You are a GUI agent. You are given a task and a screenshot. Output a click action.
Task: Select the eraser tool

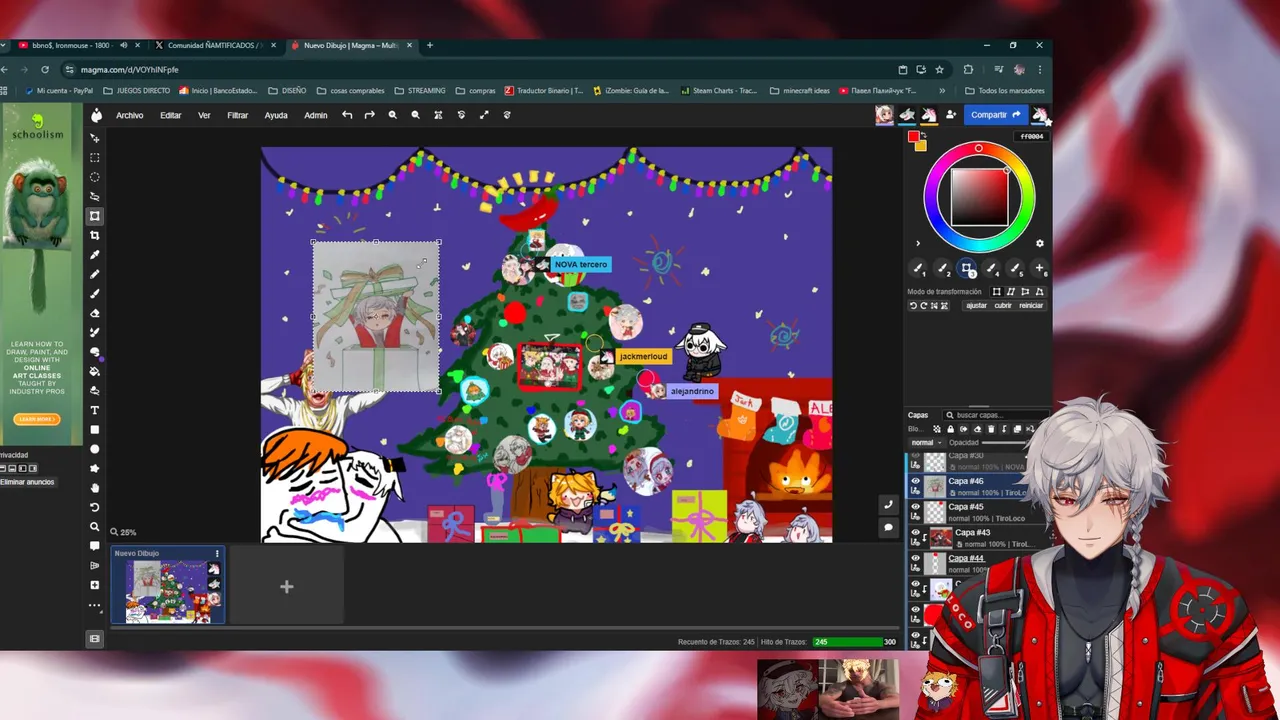[x=95, y=313]
